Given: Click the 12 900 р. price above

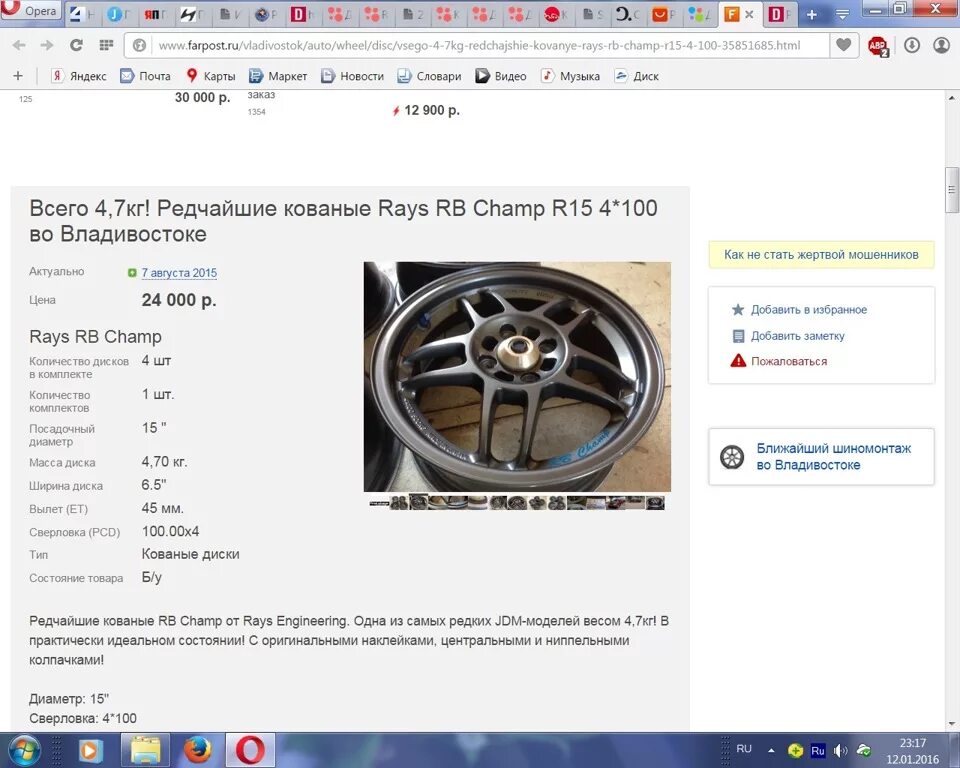Looking at the screenshot, I should pyautogui.click(x=432, y=110).
